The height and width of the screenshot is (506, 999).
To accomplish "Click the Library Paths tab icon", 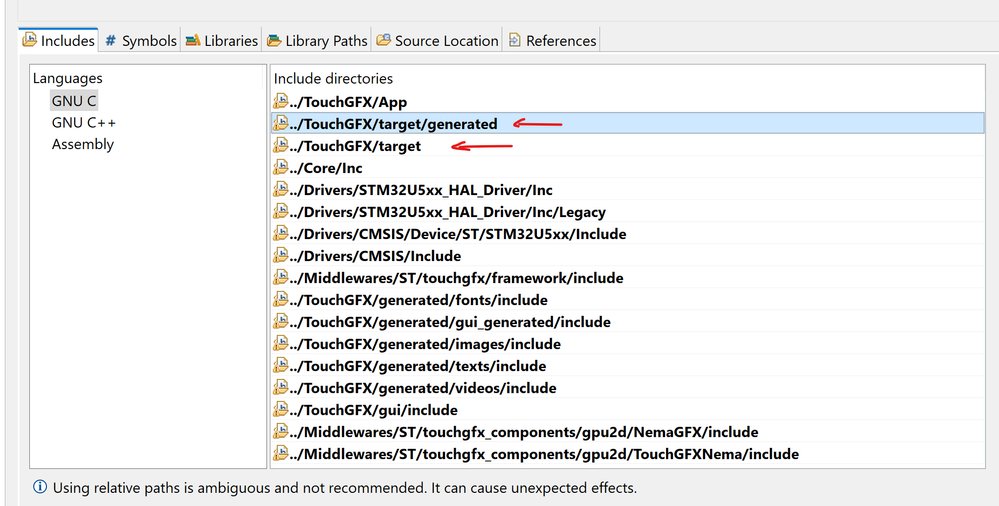I will point(274,41).
